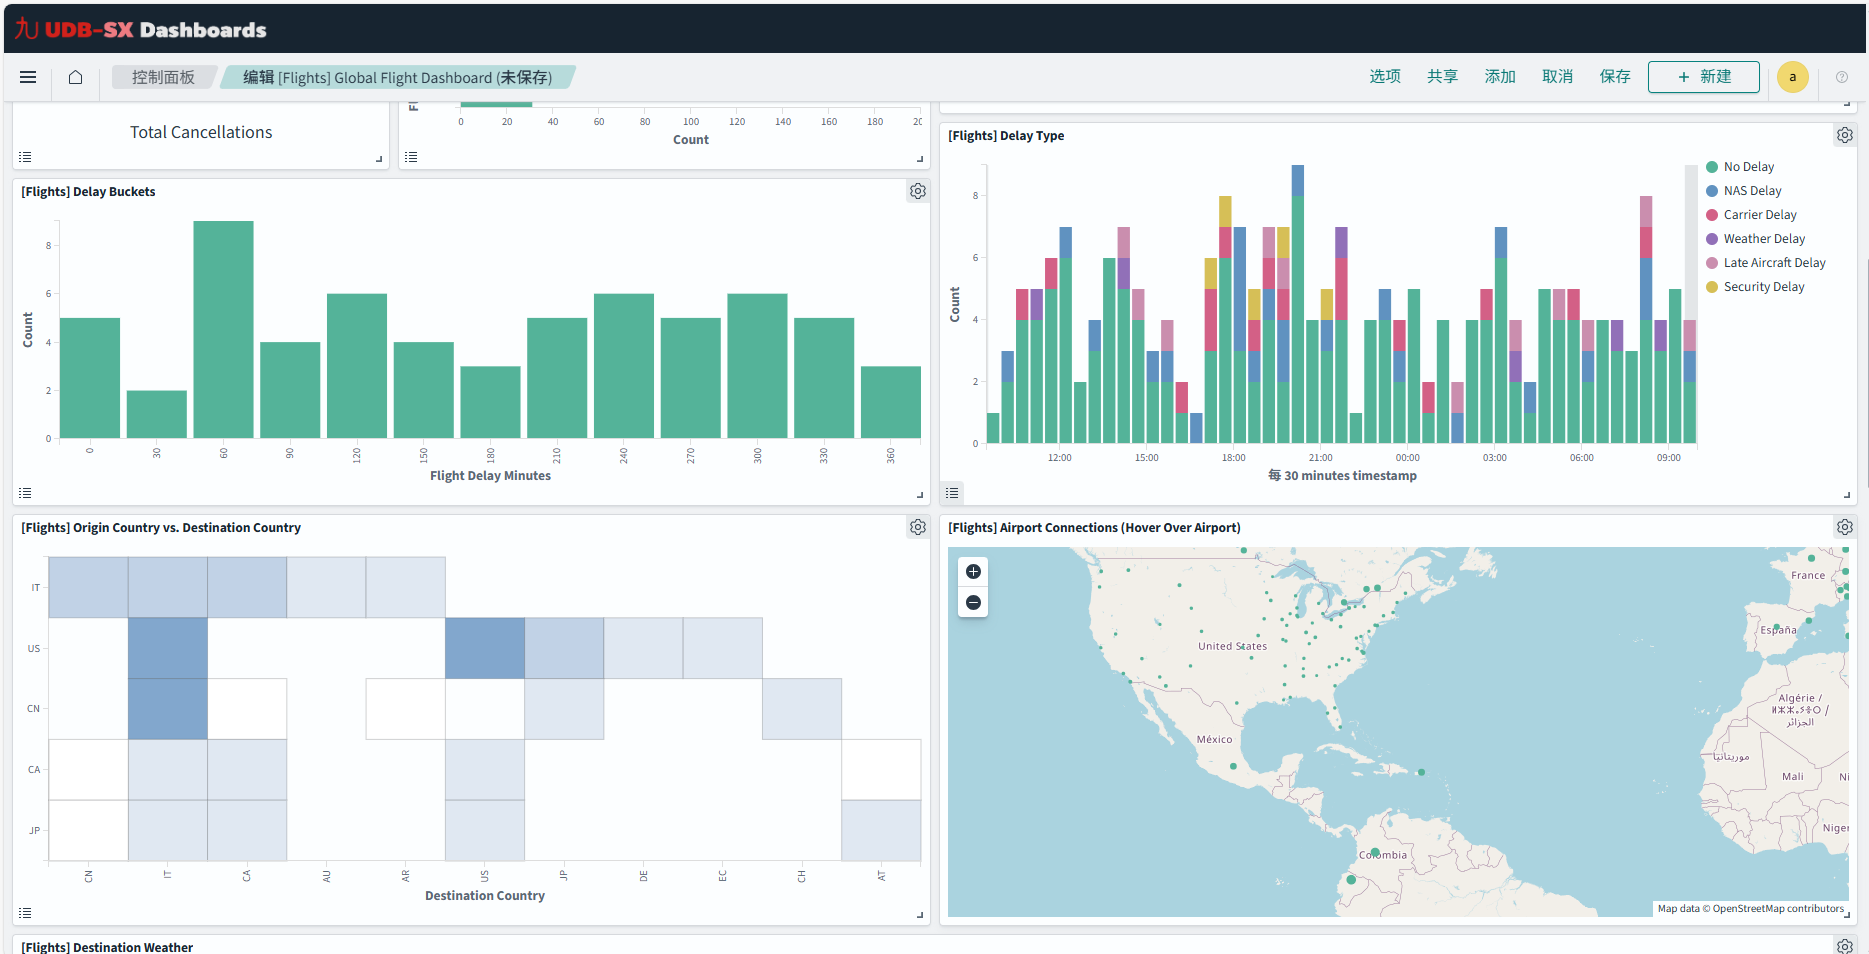The width and height of the screenshot is (1869, 954).
Task: Toggle legend on Delay Buckets chart
Action: (x=26, y=493)
